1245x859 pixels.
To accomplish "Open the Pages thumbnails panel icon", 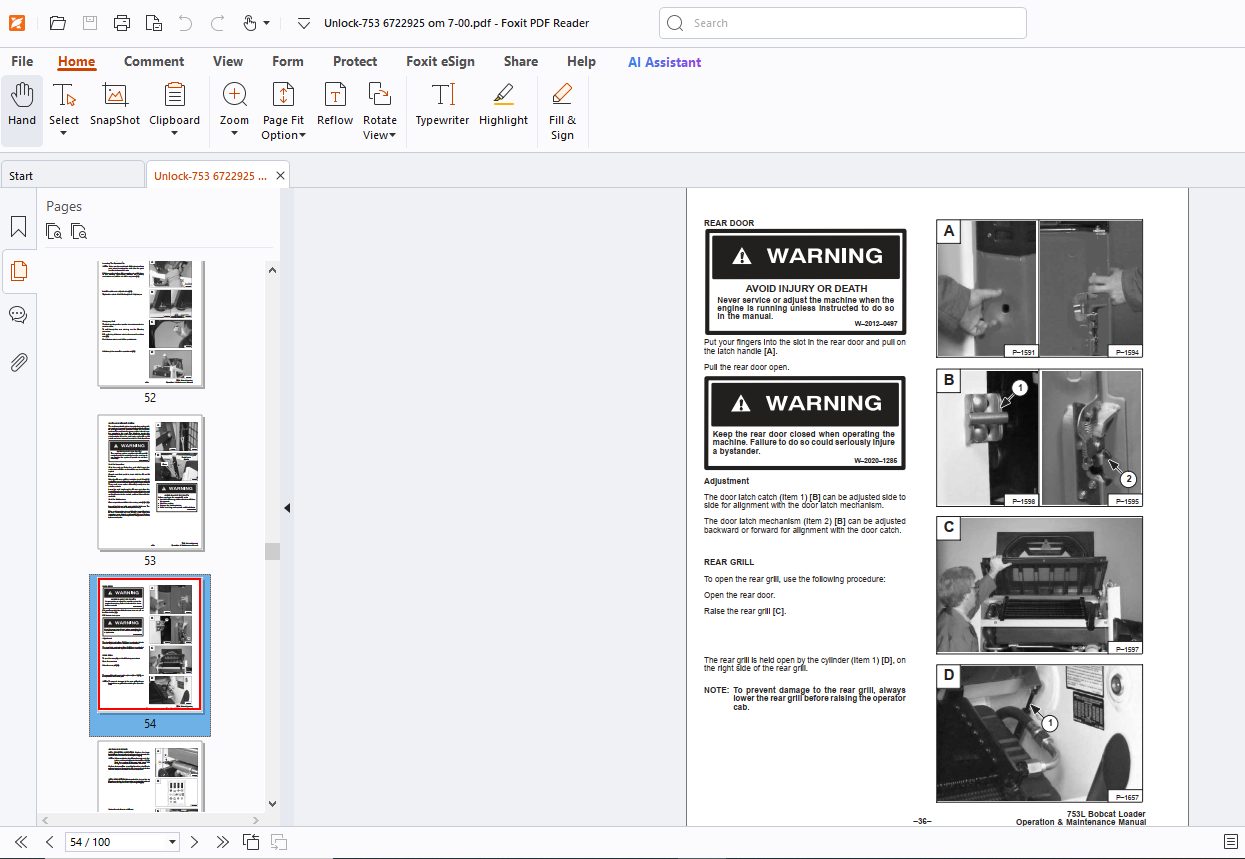I will pyautogui.click(x=18, y=271).
